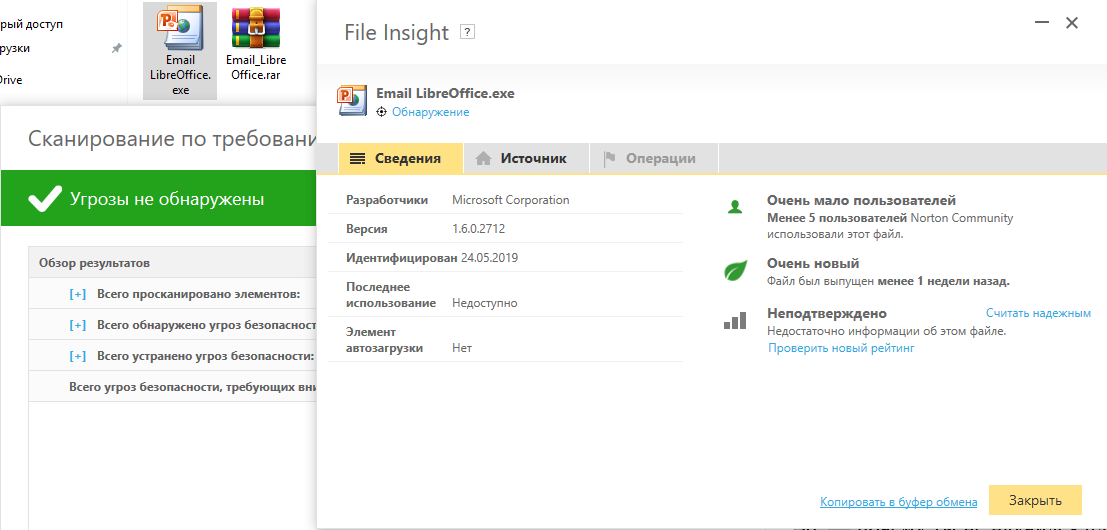Switch to the Сведения tab
This screenshot has height=530, width=1107.
point(401,158)
